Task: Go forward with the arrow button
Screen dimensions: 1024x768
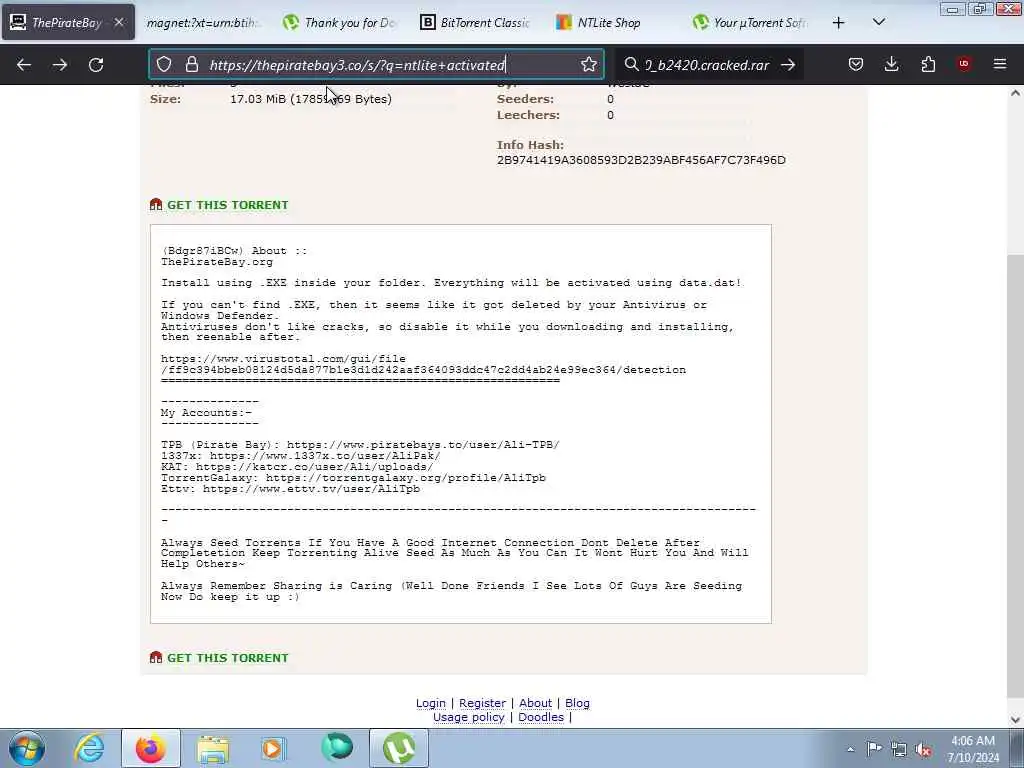Action: point(60,65)
